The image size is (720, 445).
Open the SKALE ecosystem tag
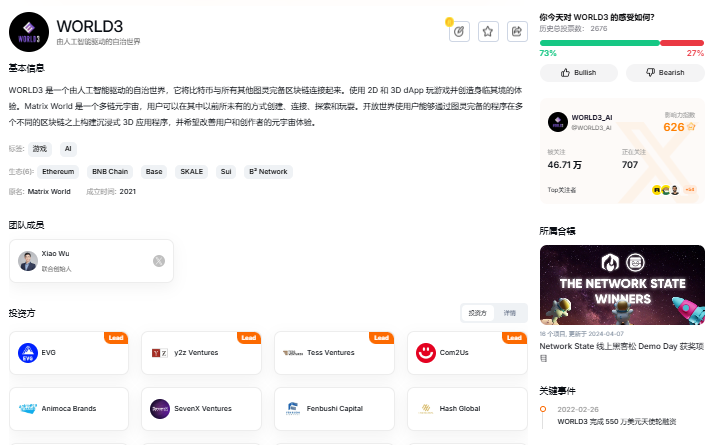coord(191,172)
